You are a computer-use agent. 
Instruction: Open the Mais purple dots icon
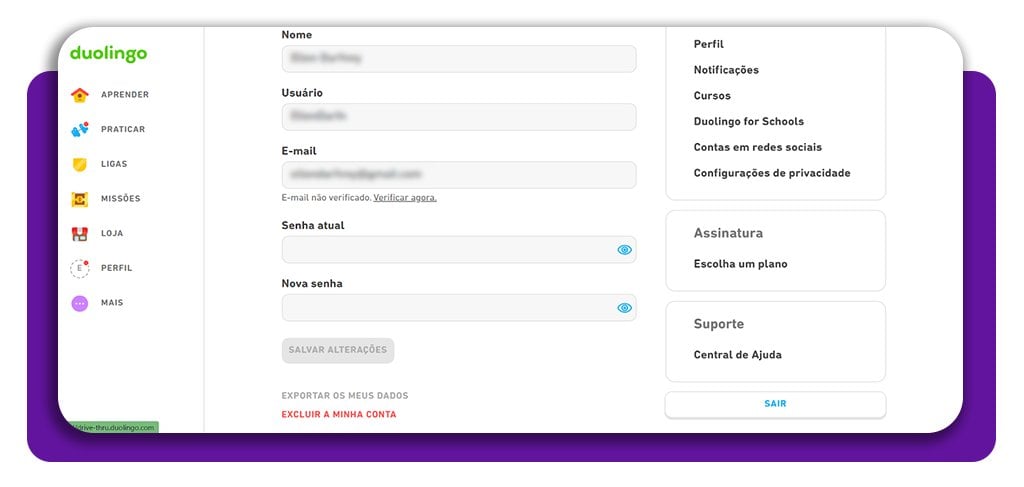(x=80, y=303)
